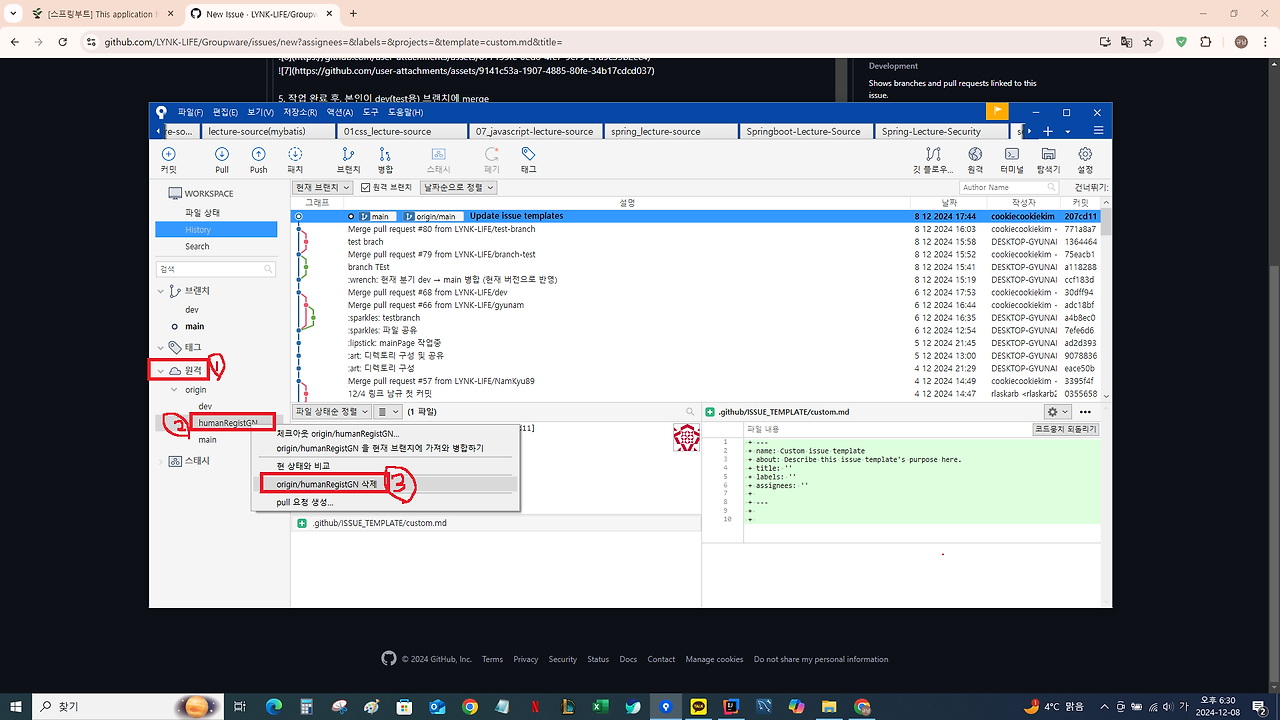Select History in the WORKSPACE sidebar

click(216, 230)
